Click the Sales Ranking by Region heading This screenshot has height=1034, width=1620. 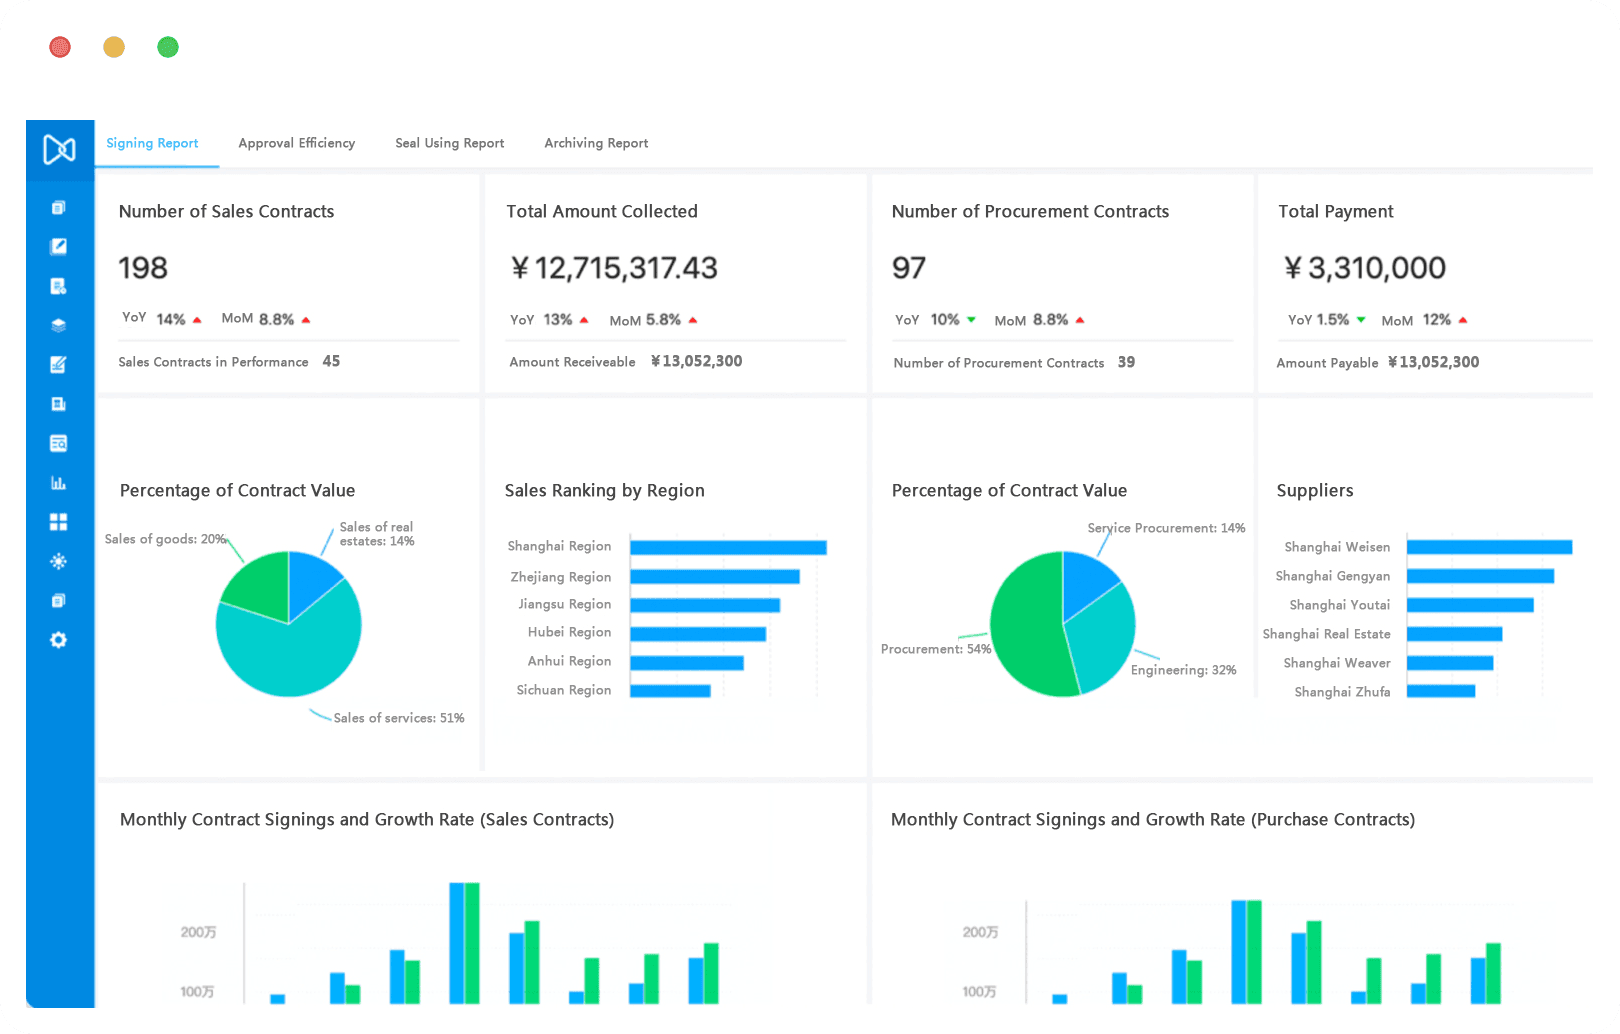tap(605, 490)
